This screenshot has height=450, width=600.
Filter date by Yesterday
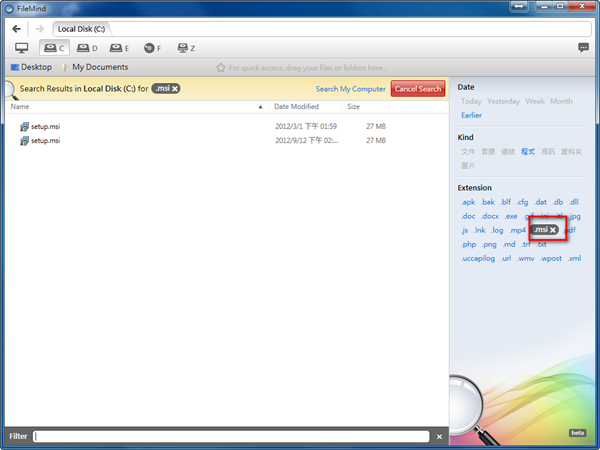click(503, 101)
